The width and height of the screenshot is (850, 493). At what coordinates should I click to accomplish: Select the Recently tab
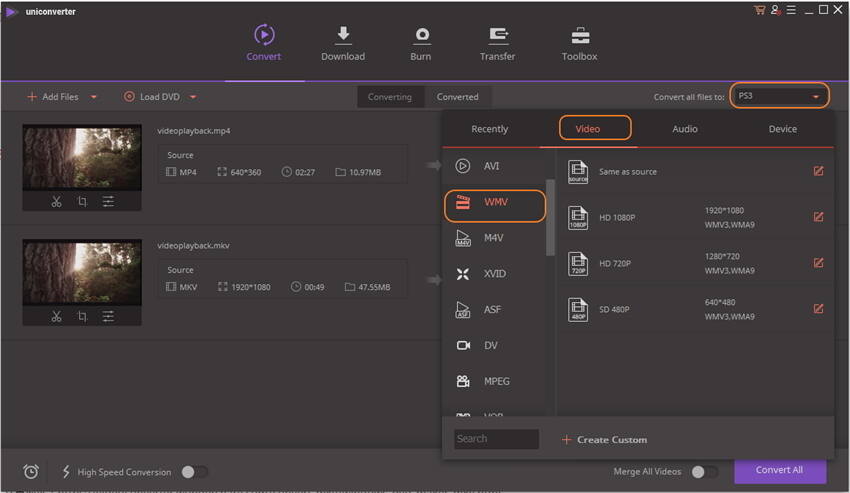[x=490, y=129]
